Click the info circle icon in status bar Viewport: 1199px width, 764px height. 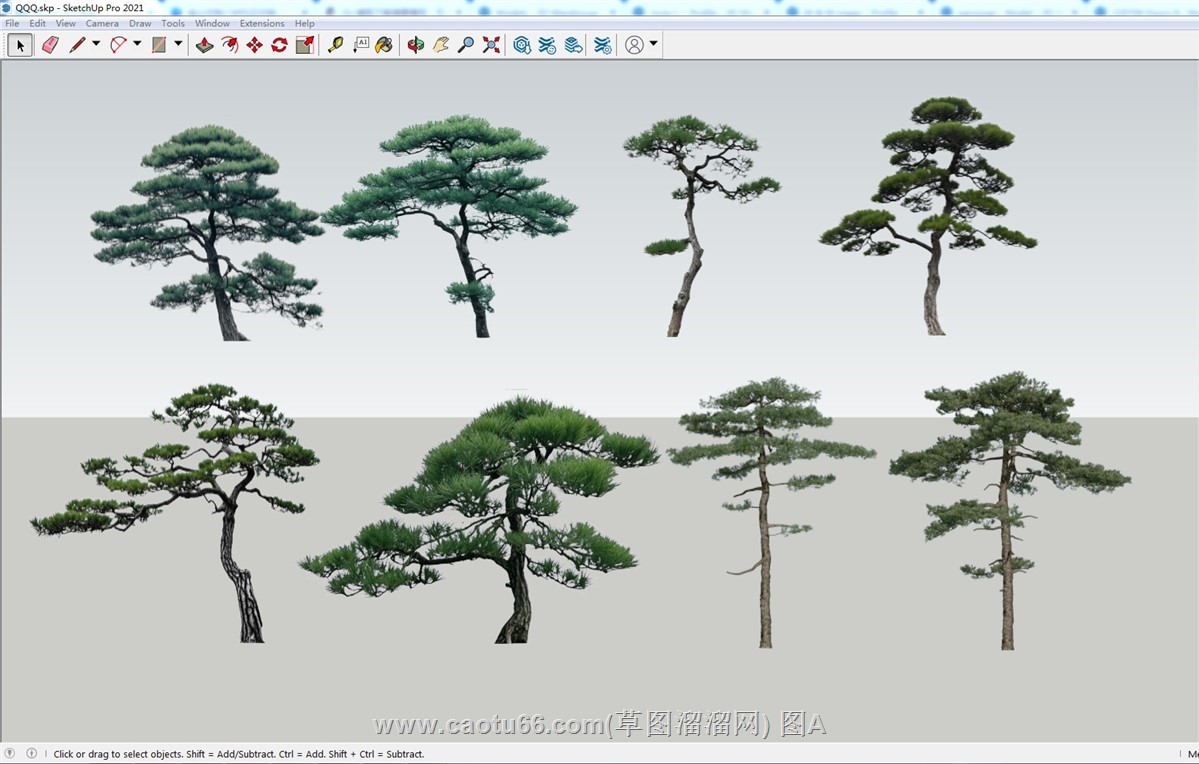click(31, 753)
